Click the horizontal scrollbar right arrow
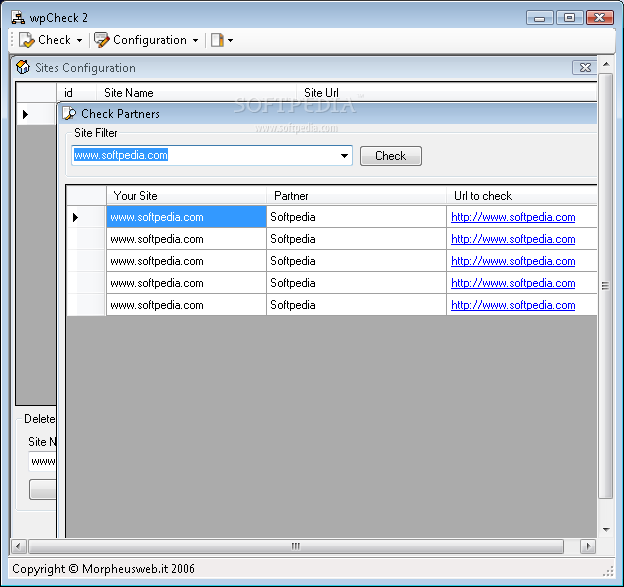 (588, 546)
